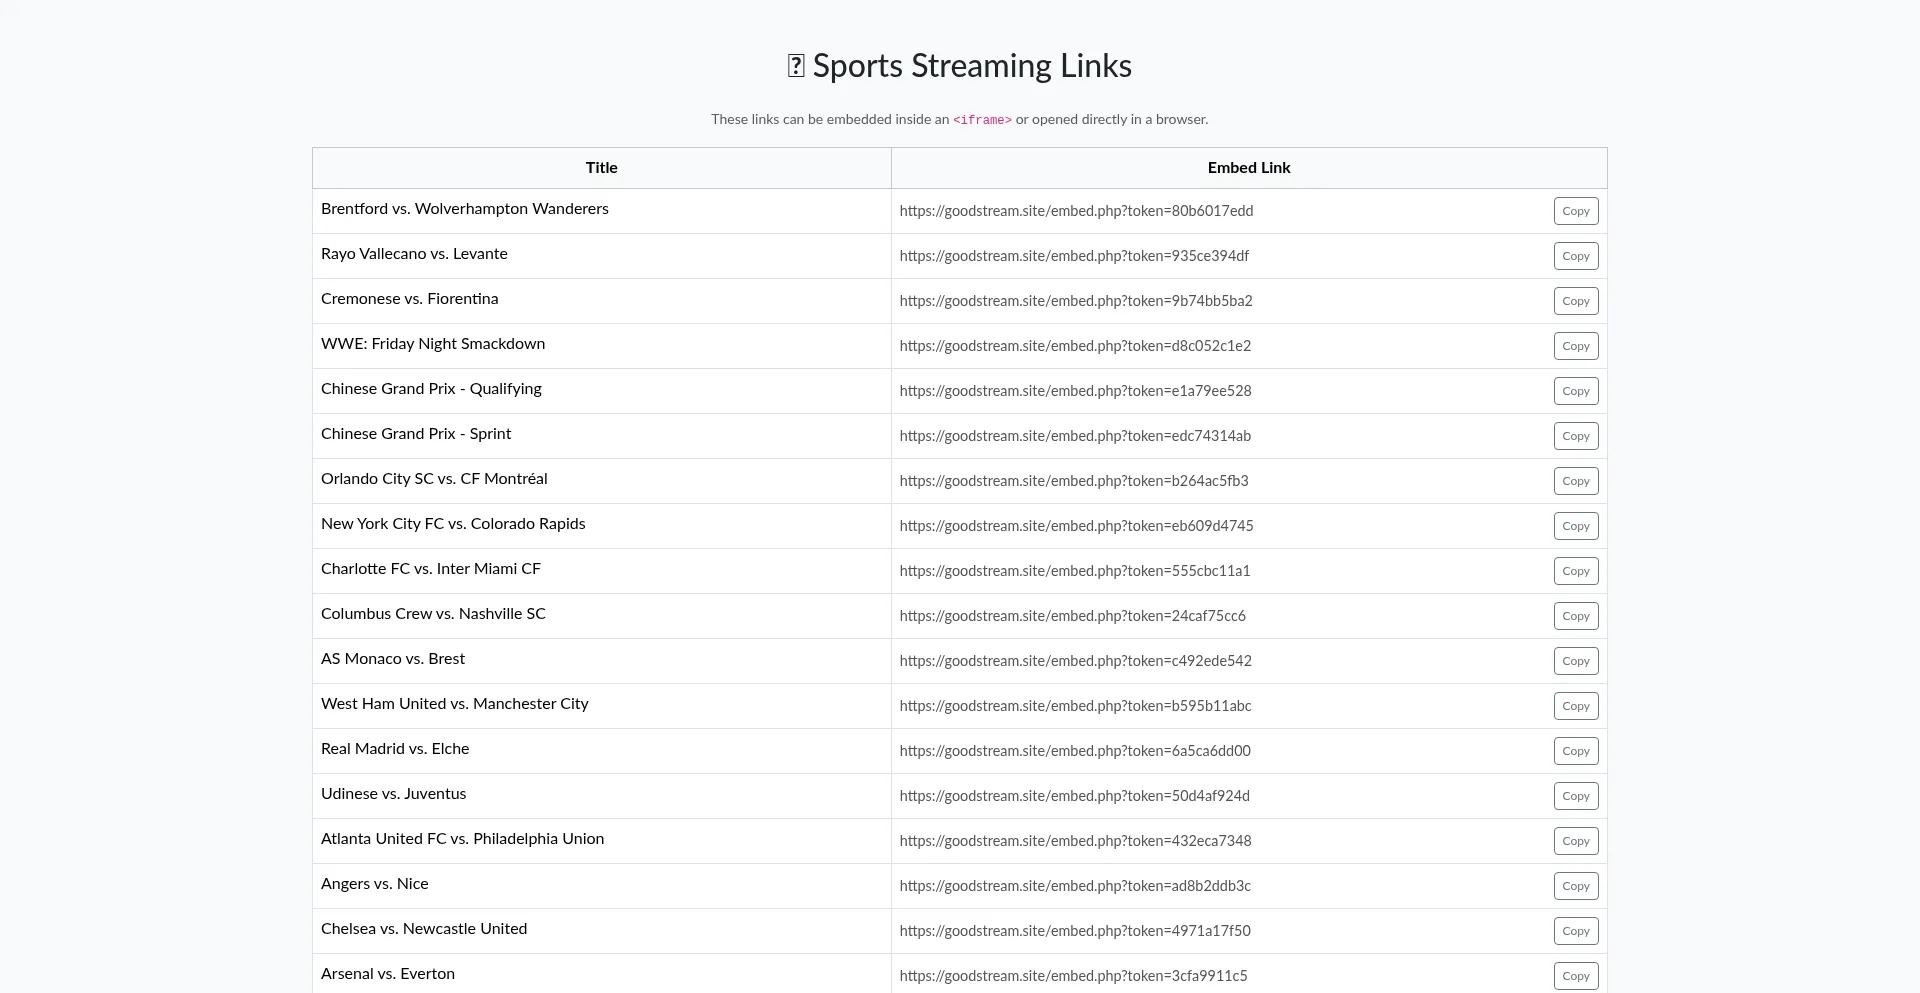Click the pink iframe code text
The image size is (1920, 993).
click(x=982, y=120)
